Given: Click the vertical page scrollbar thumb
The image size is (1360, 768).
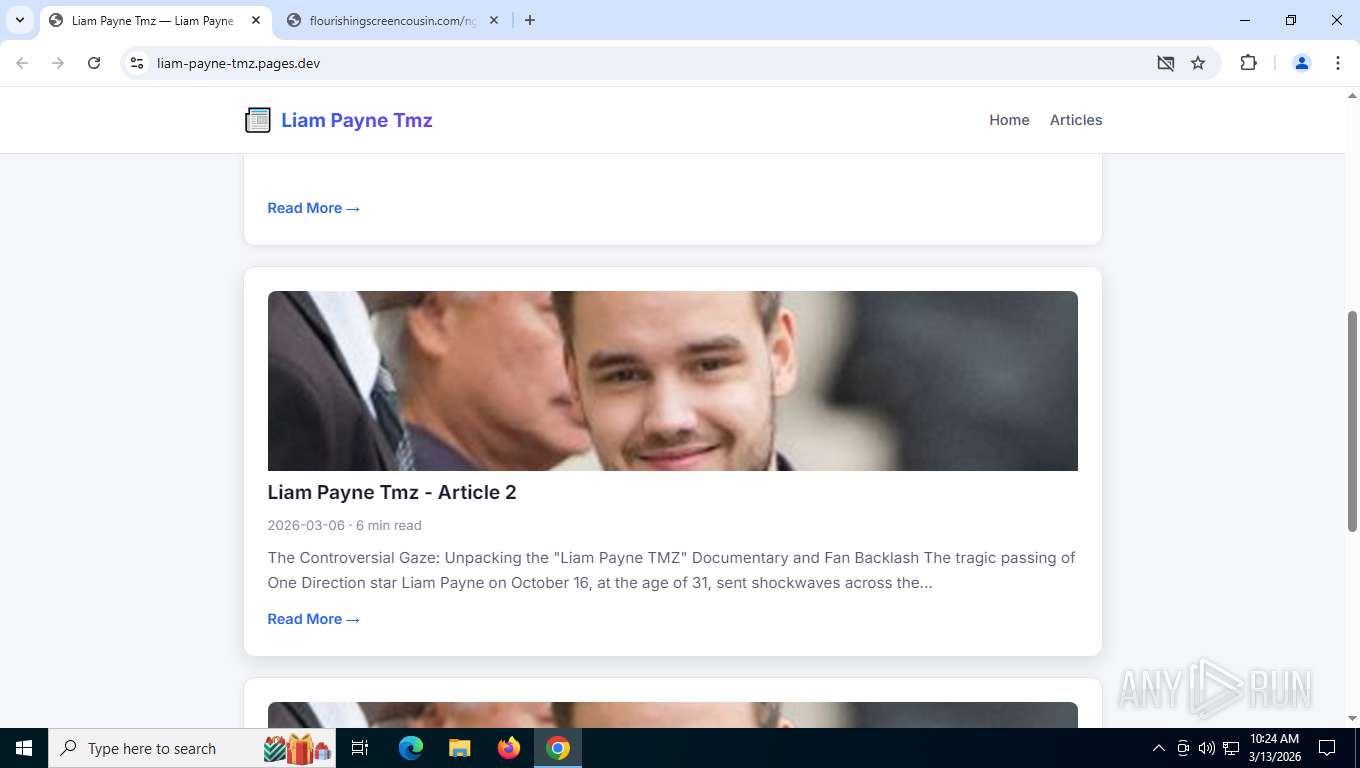Looking at the screenshot, I should [x=1353, y=421].
